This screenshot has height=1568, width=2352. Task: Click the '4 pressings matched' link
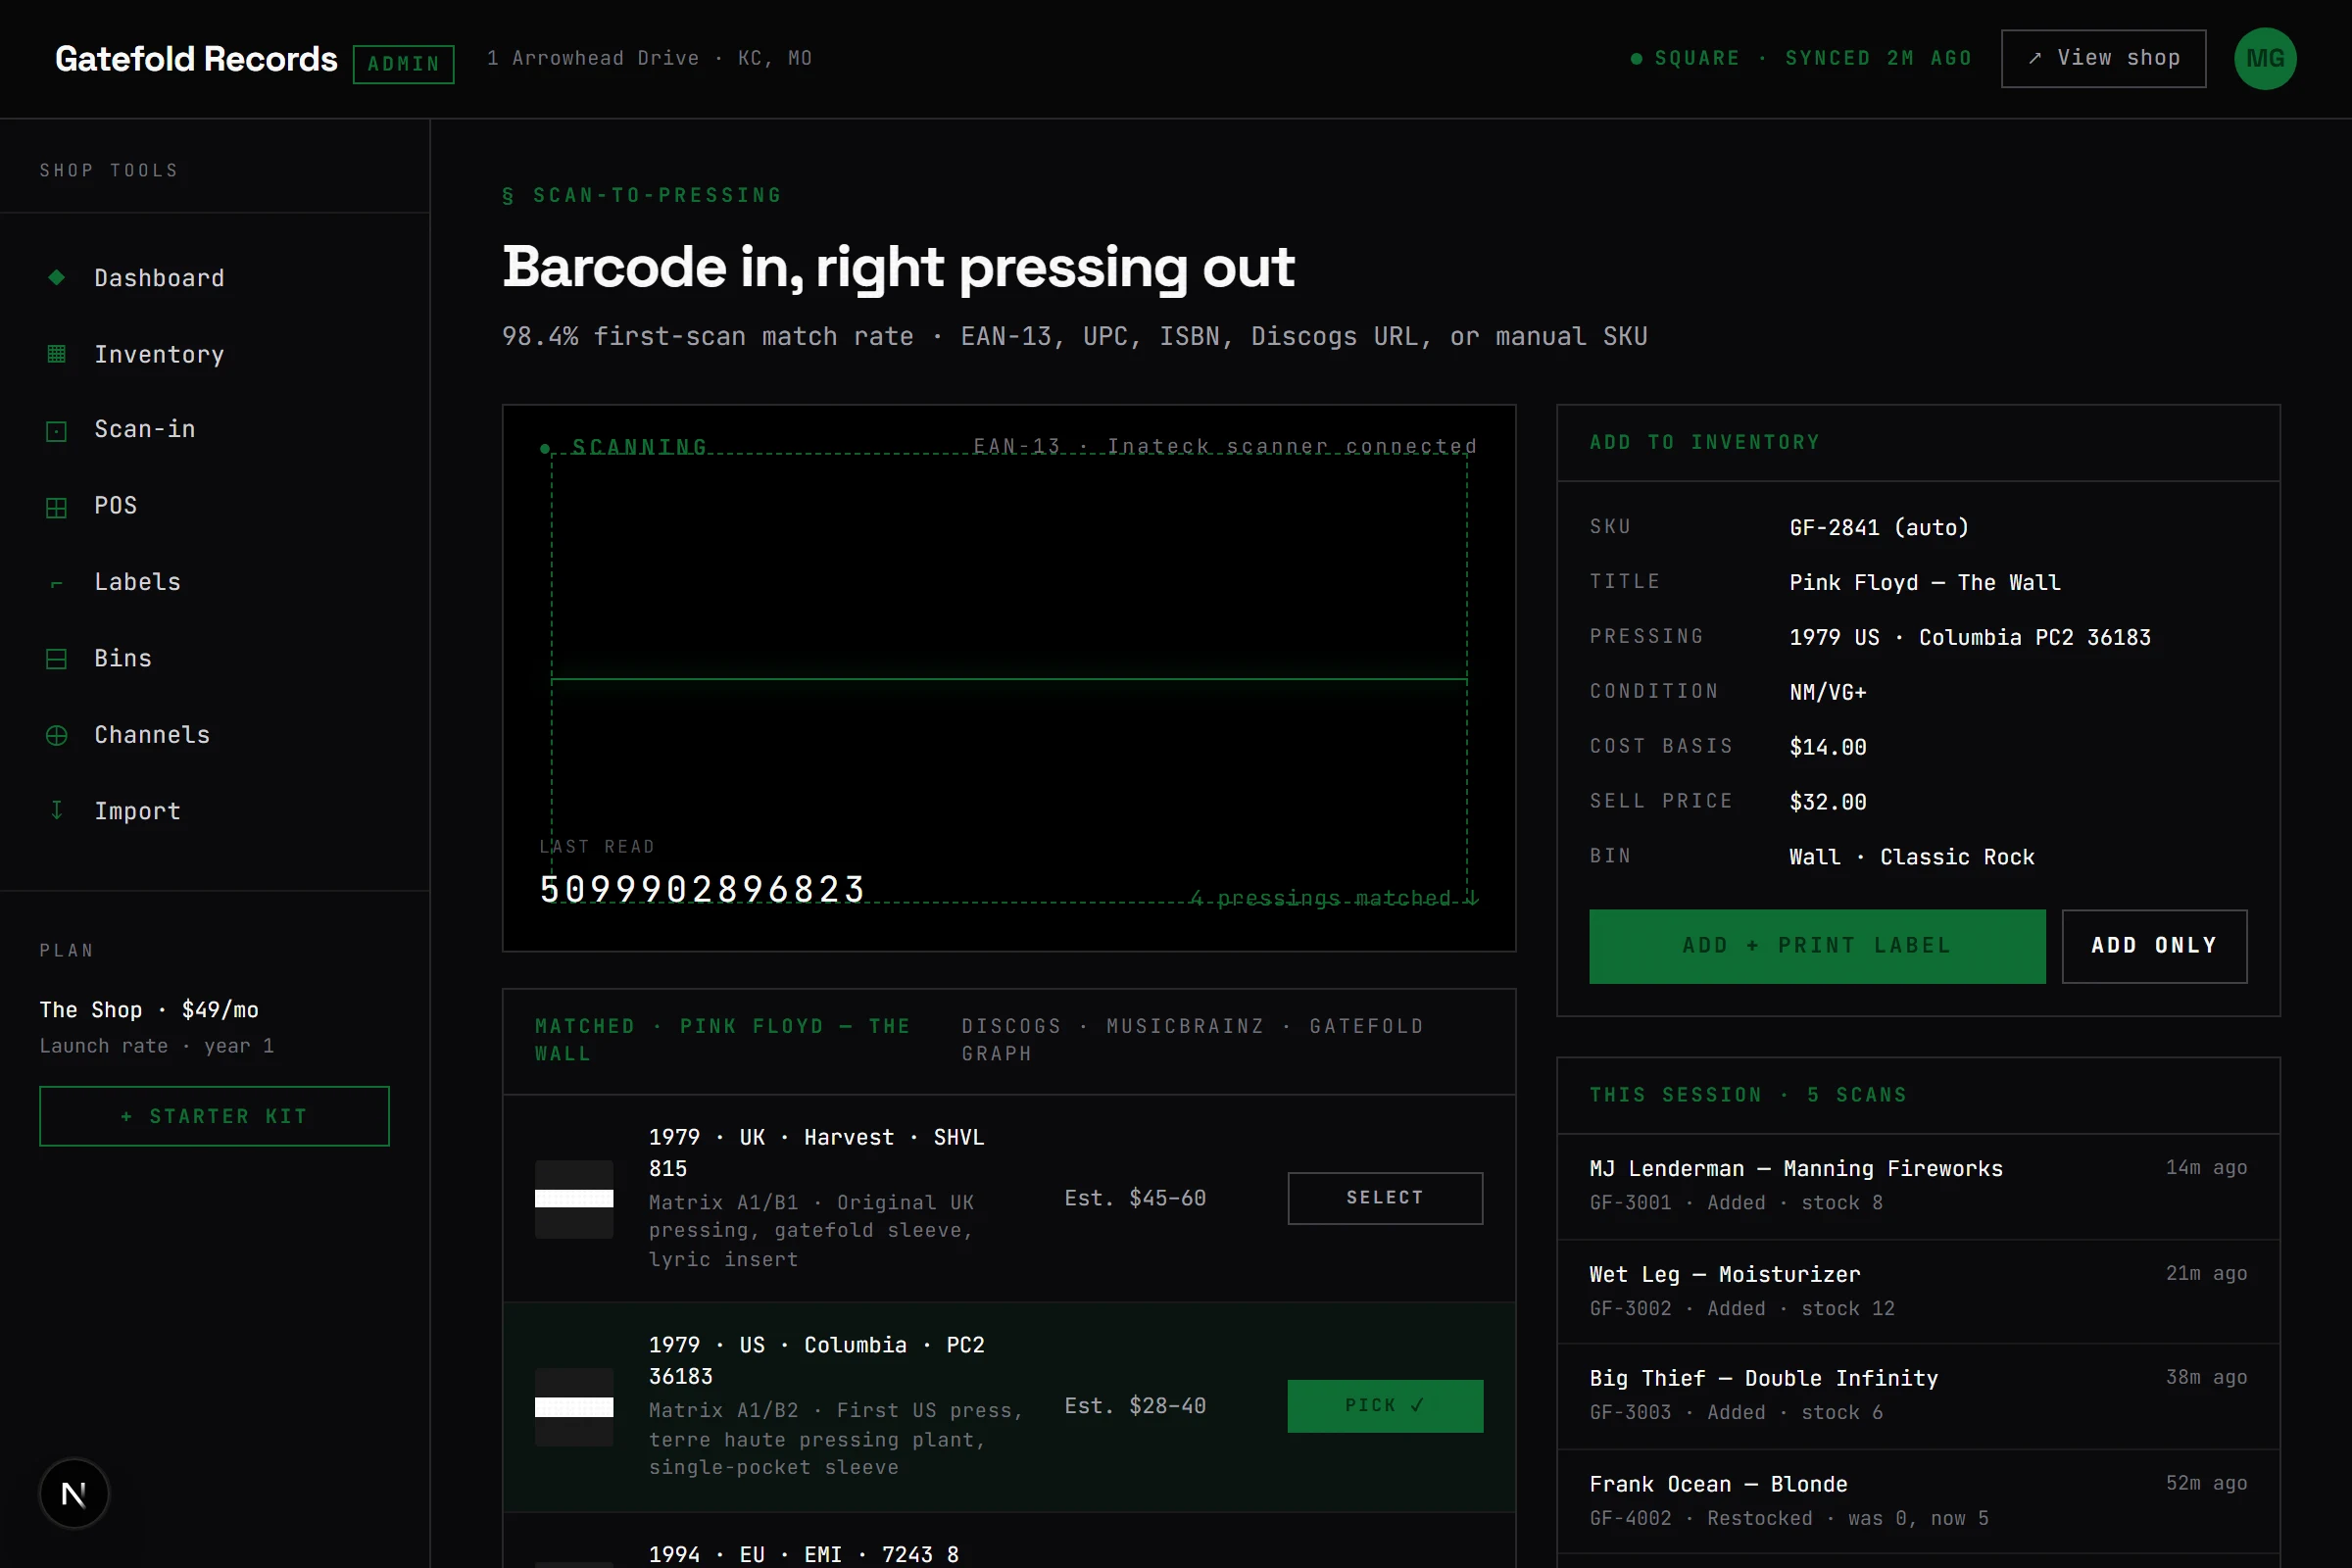click(x=1334, y=898)
